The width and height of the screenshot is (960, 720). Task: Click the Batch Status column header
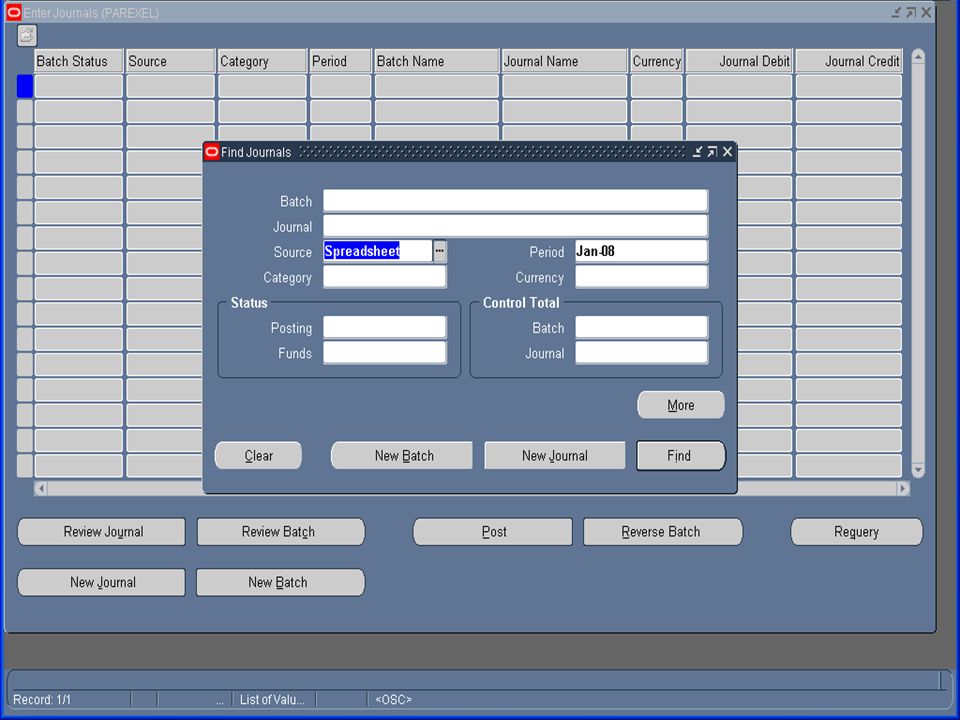(78, 61)
